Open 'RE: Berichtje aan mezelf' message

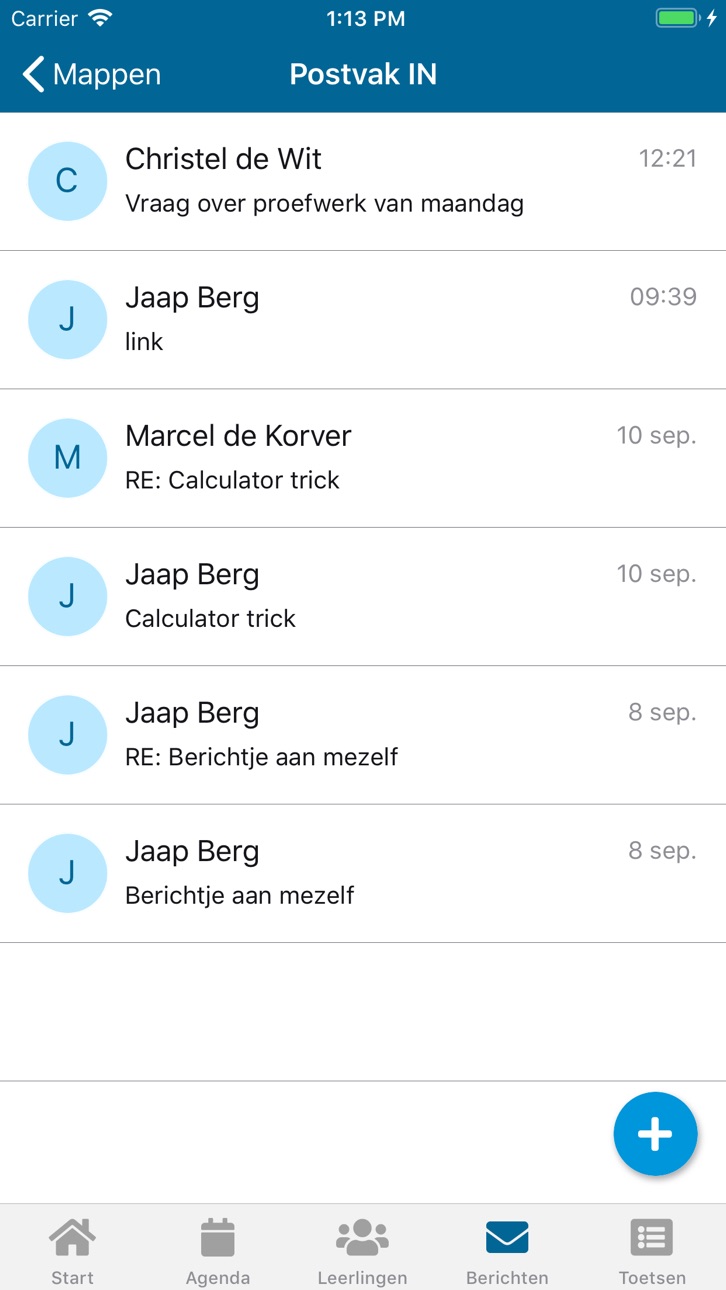[363, 735]
